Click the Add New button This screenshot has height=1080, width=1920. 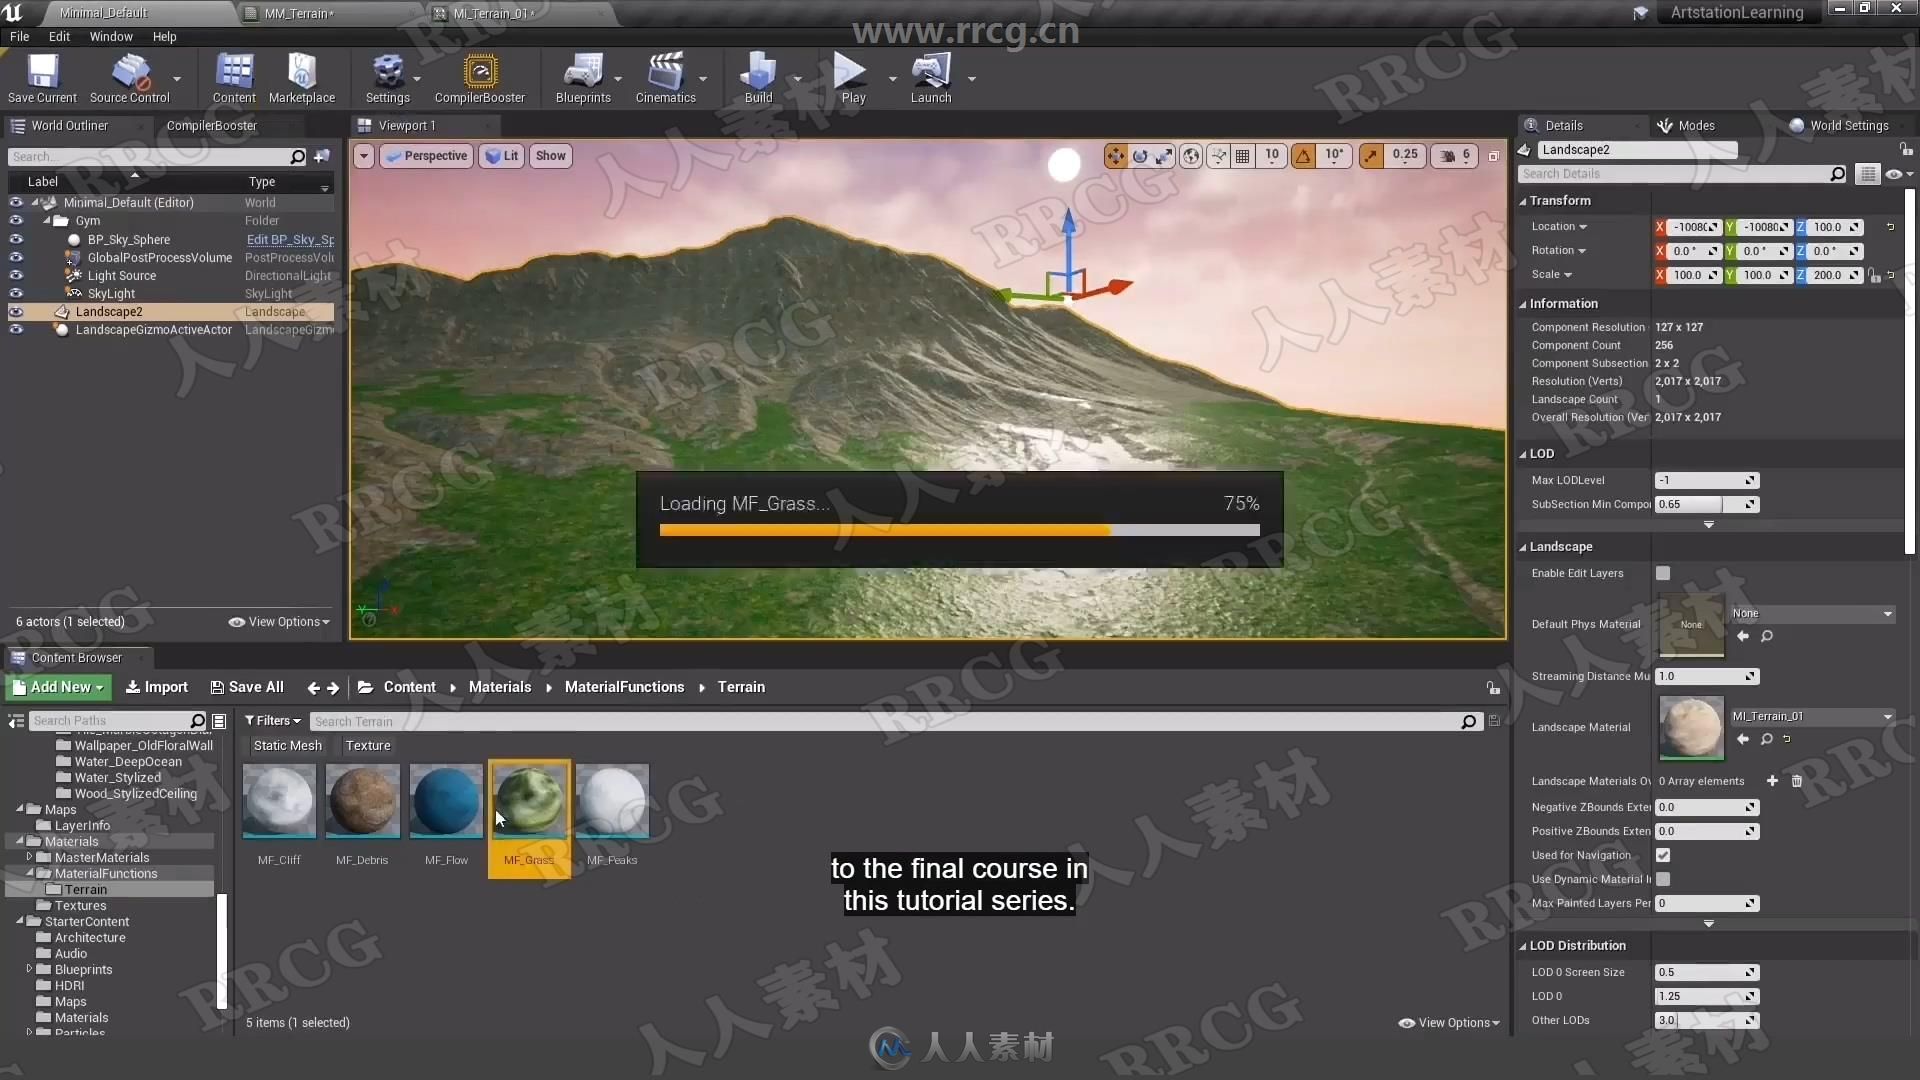pos(59,688)
